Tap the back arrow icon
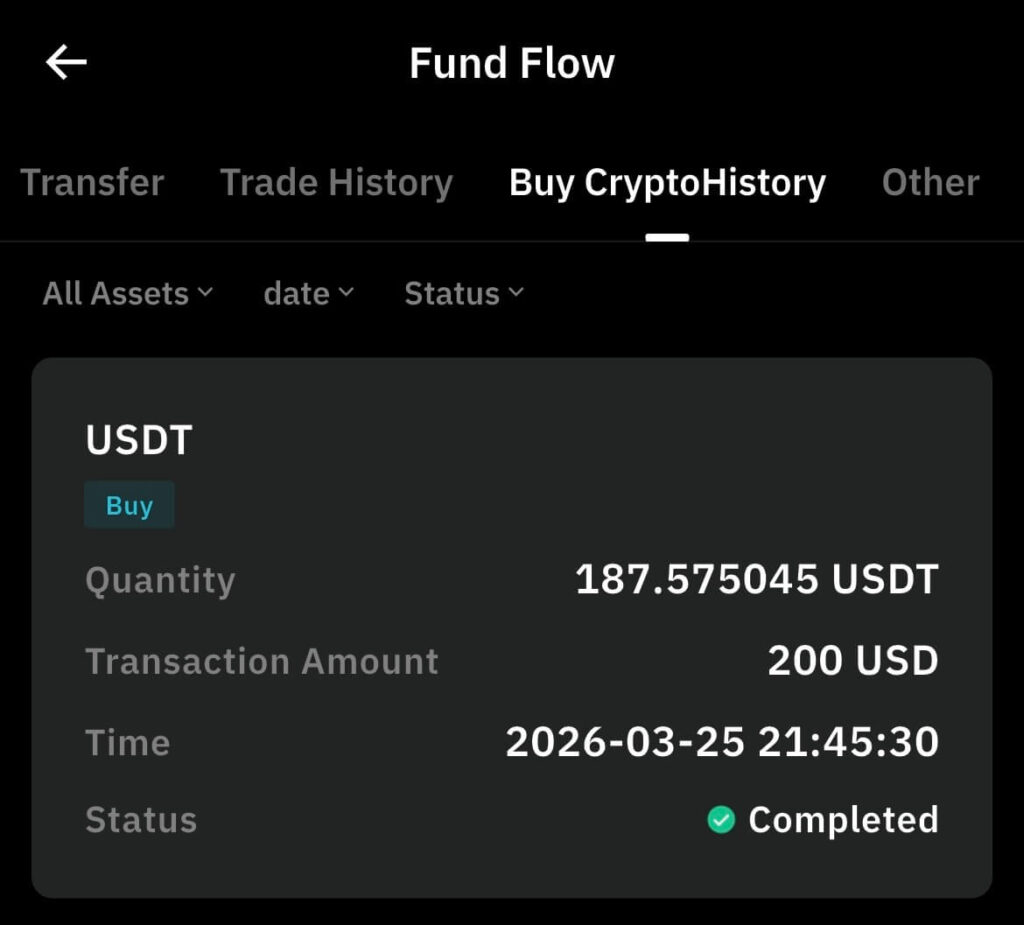This screenshot has width=1024, height=925. (66, 63)
